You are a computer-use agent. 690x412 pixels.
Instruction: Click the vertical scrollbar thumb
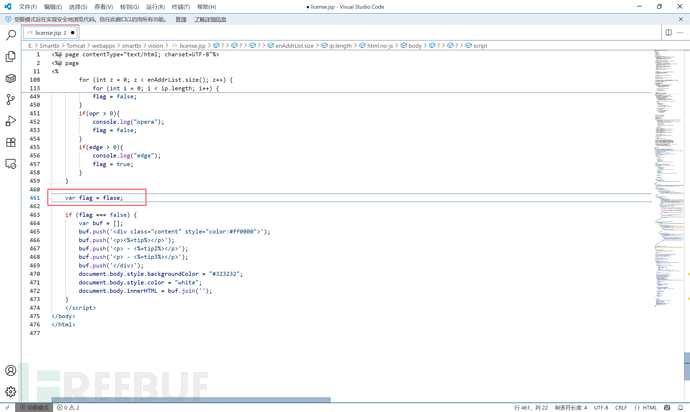click(x=687, y=366)
